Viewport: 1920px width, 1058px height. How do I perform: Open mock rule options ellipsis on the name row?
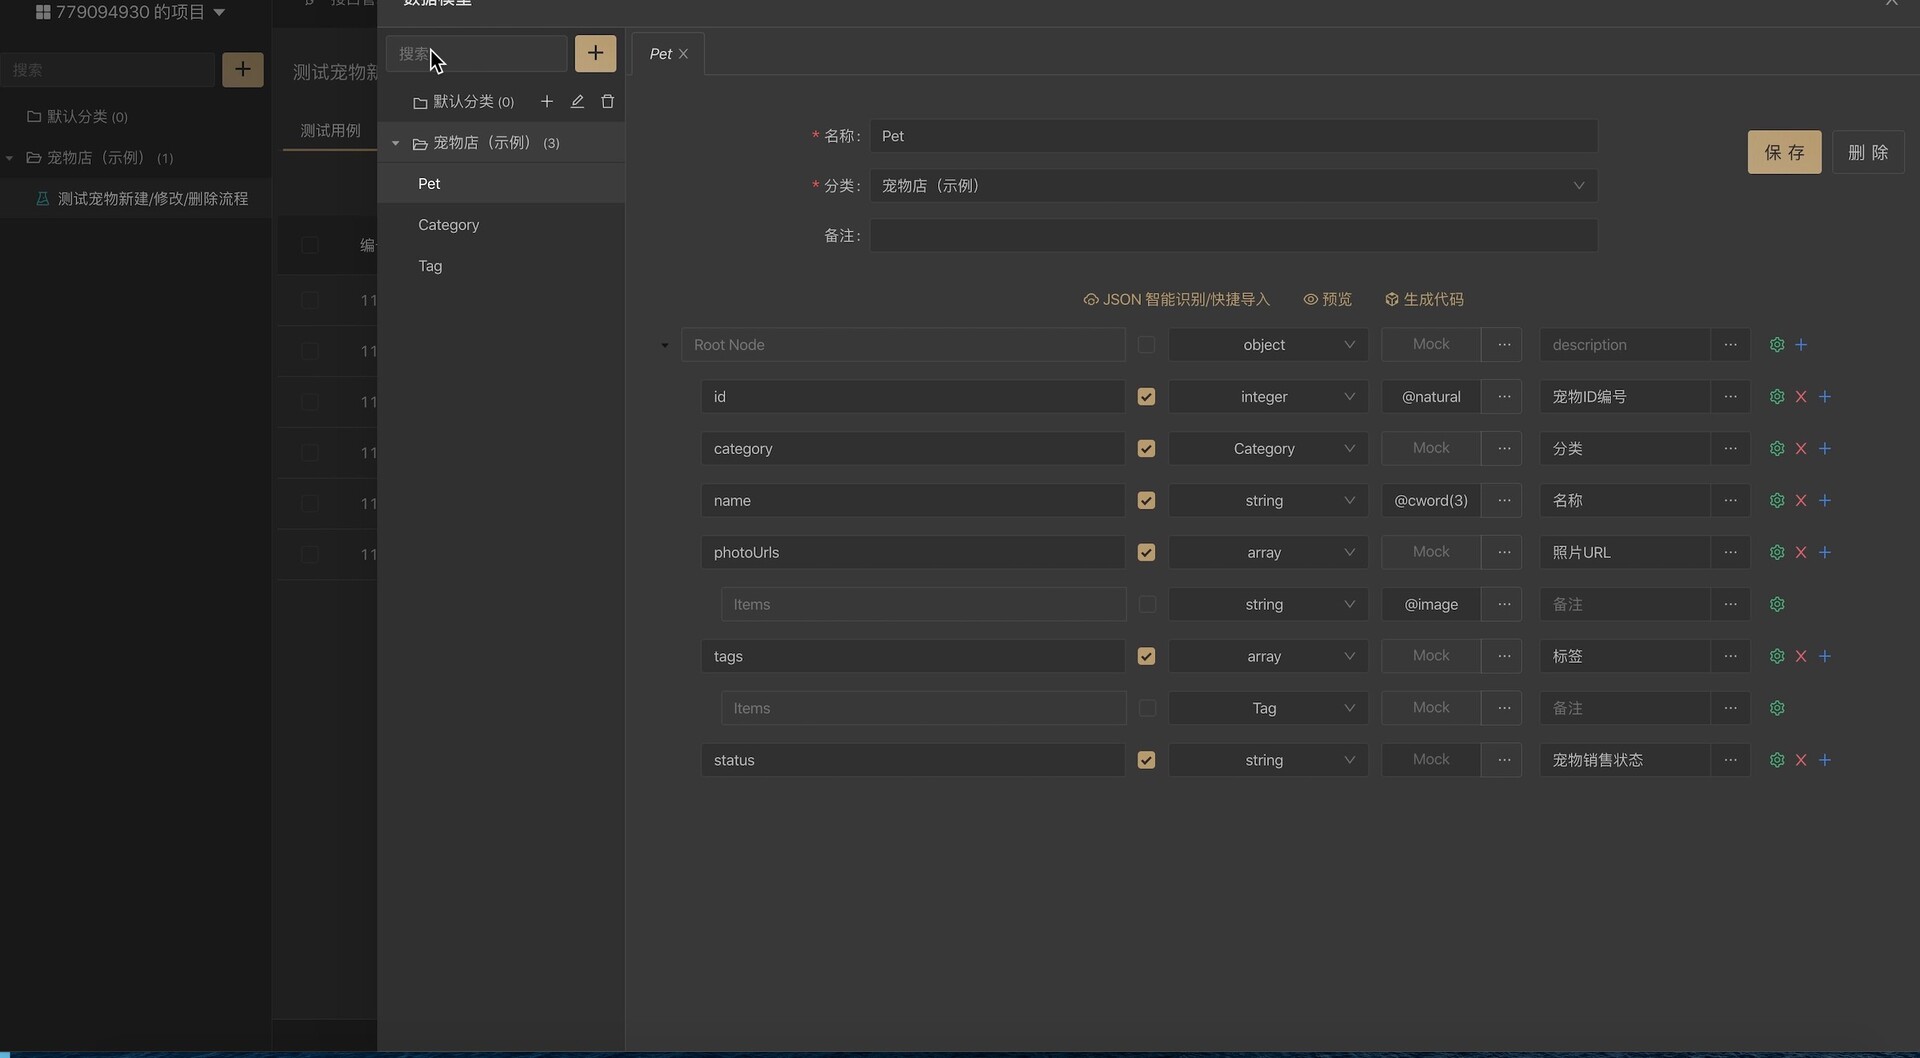point(1504,500)
